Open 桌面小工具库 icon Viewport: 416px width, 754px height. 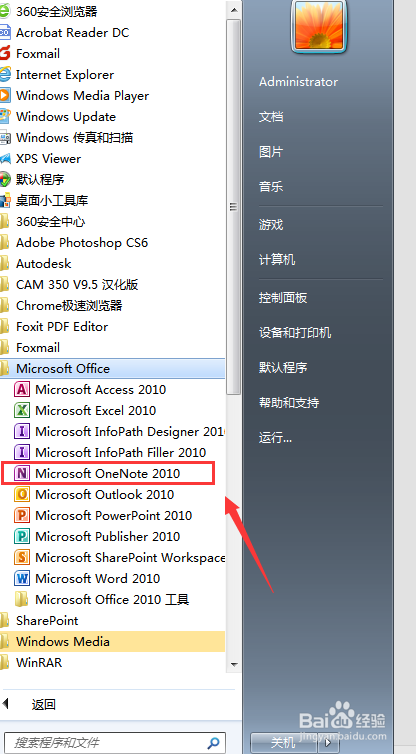[4, 201]
